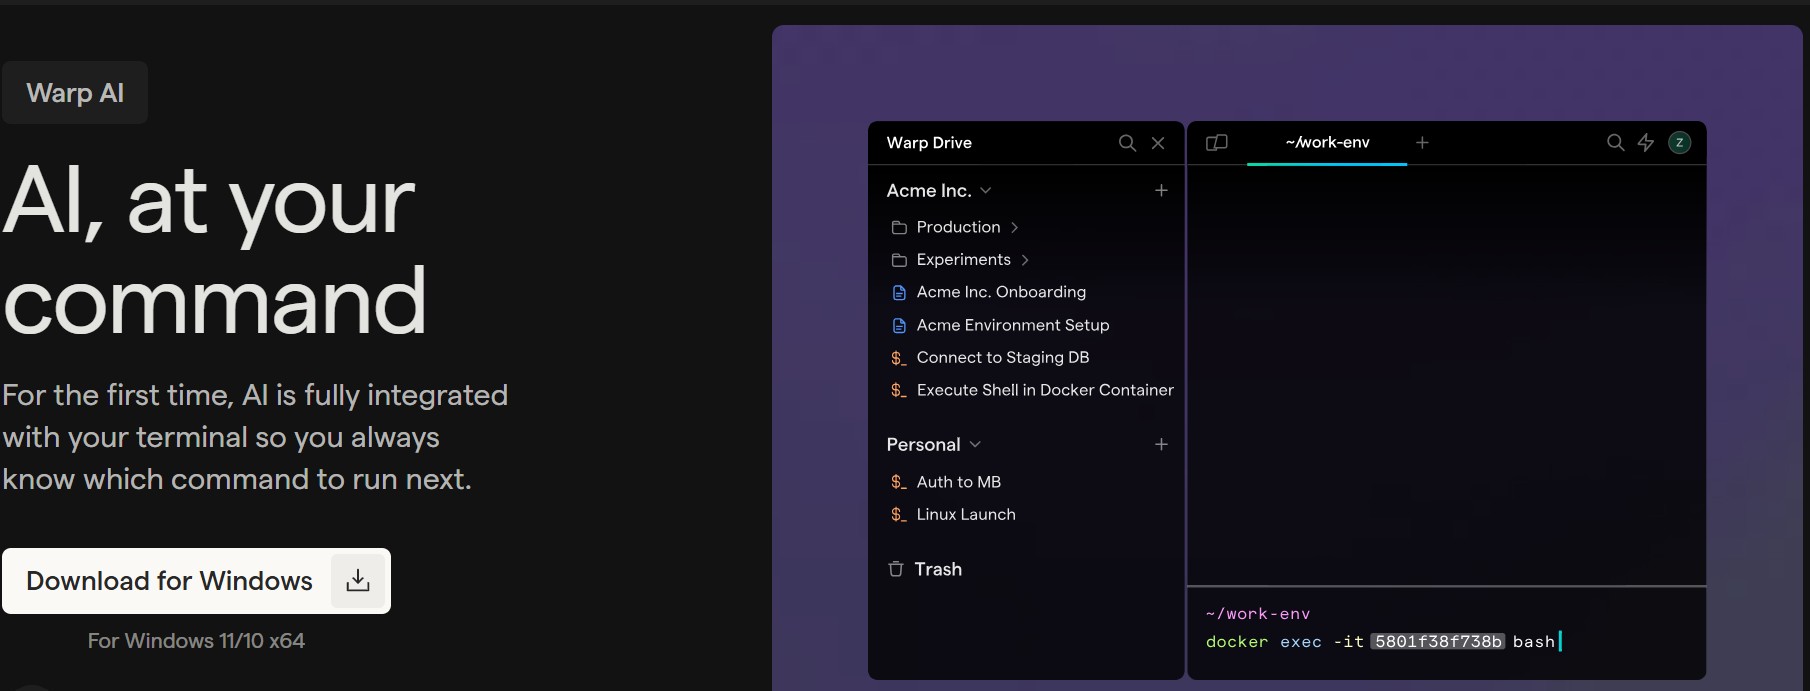This screenshot has height=691, width=1810.
Task: Click the terminal search magnifier icon
Action: tap(1615, 143)
